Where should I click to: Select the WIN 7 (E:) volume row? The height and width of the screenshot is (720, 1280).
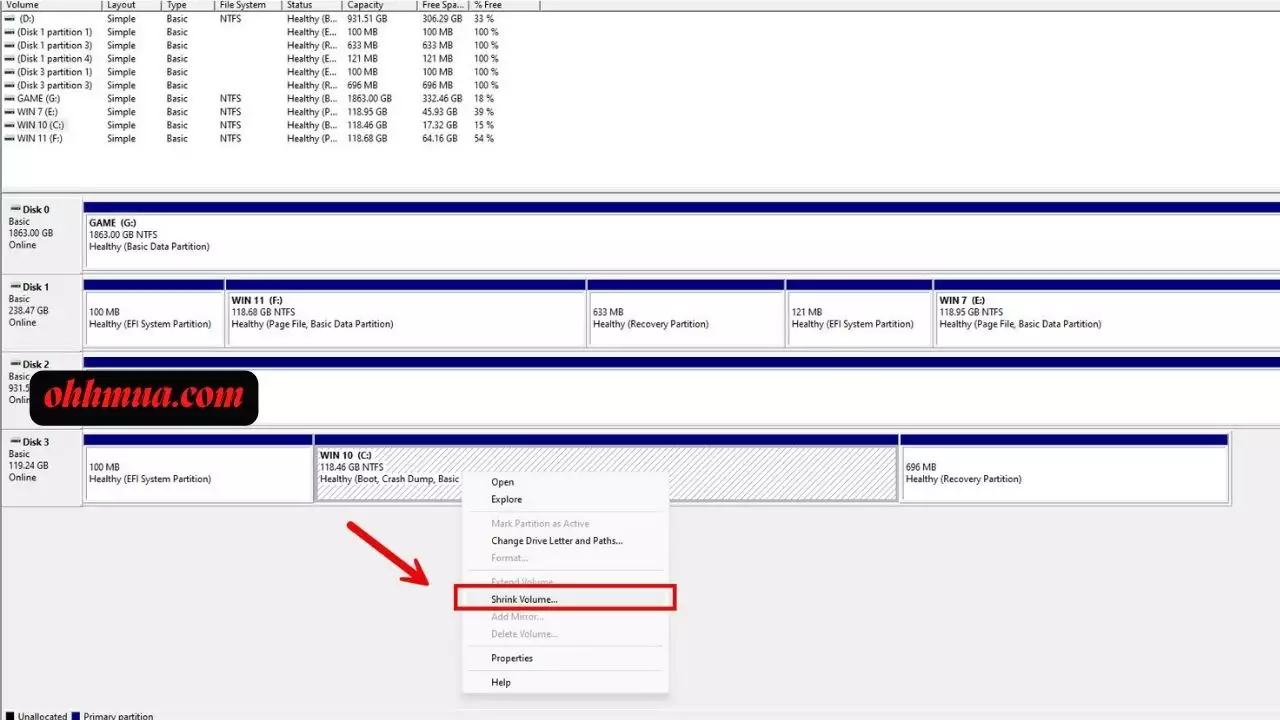pos(270,112)
